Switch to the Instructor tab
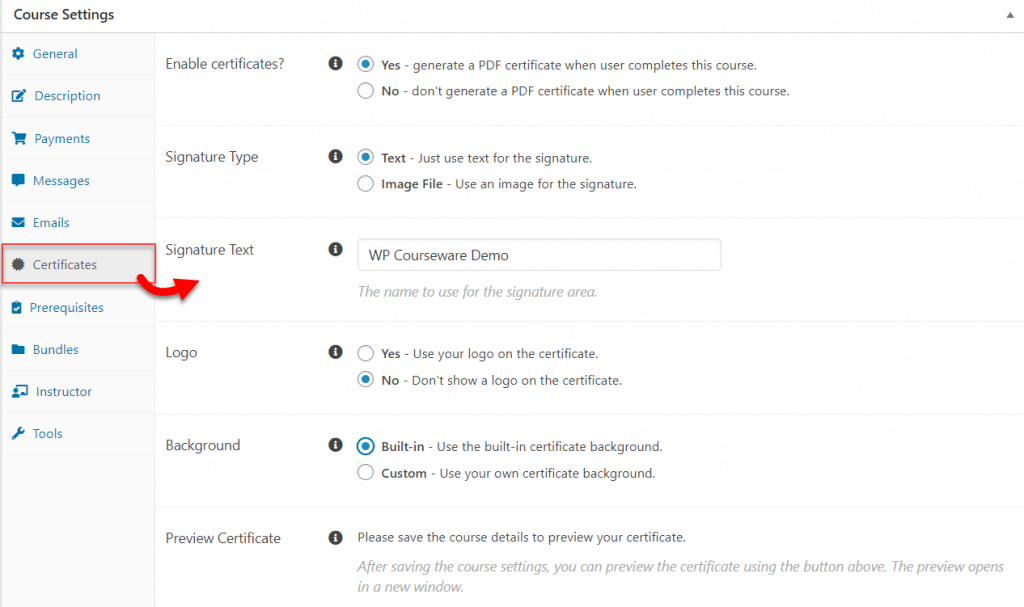Image resolution: width=1024 pixels, height=607 pixels. [x=63, y=392]
